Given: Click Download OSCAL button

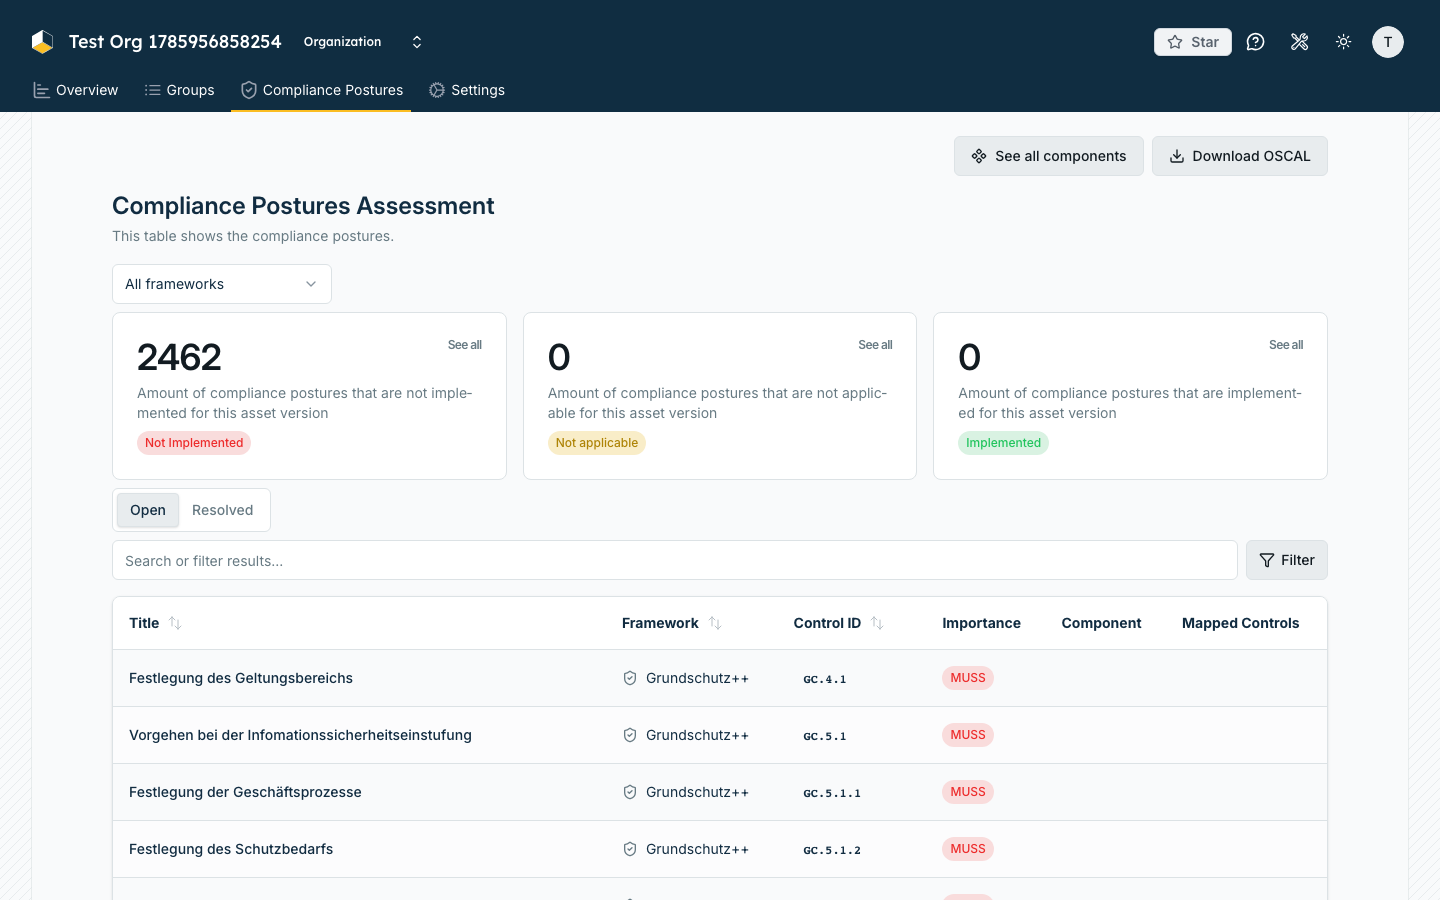Looking at the screenshot, I should (x=1240, y=156).
